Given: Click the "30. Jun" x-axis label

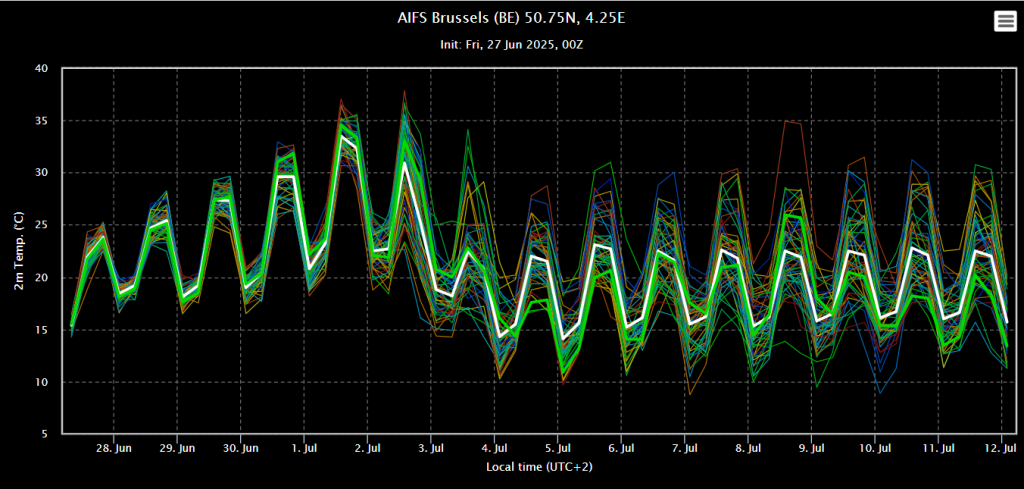Looking at the screenshot, I should (241, 449).
